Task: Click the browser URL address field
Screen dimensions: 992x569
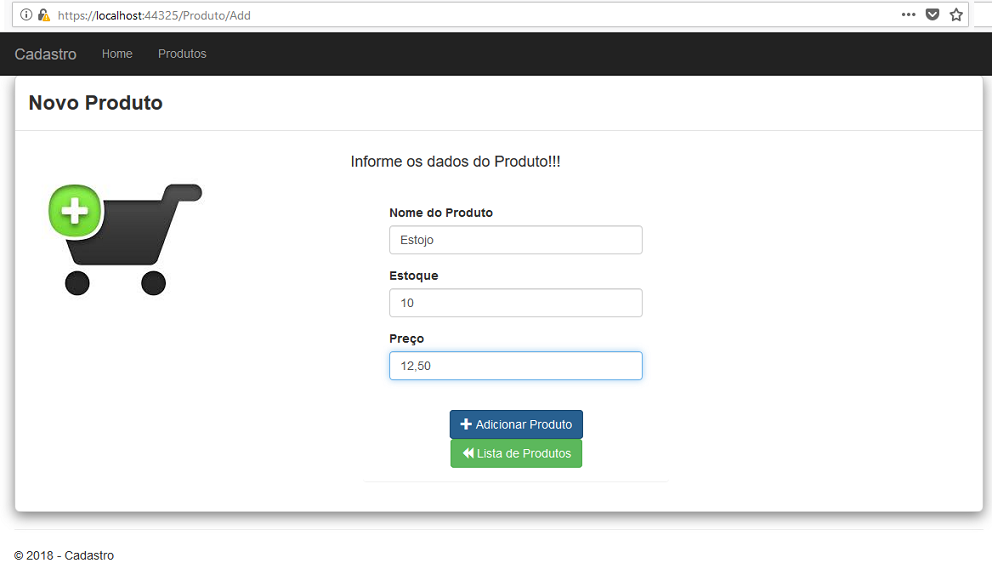Action: (x=474, y=15)
